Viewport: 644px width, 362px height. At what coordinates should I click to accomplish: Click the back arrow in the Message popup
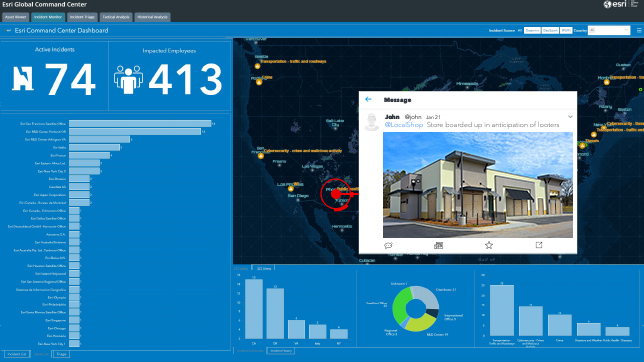[x=368, y=99]
